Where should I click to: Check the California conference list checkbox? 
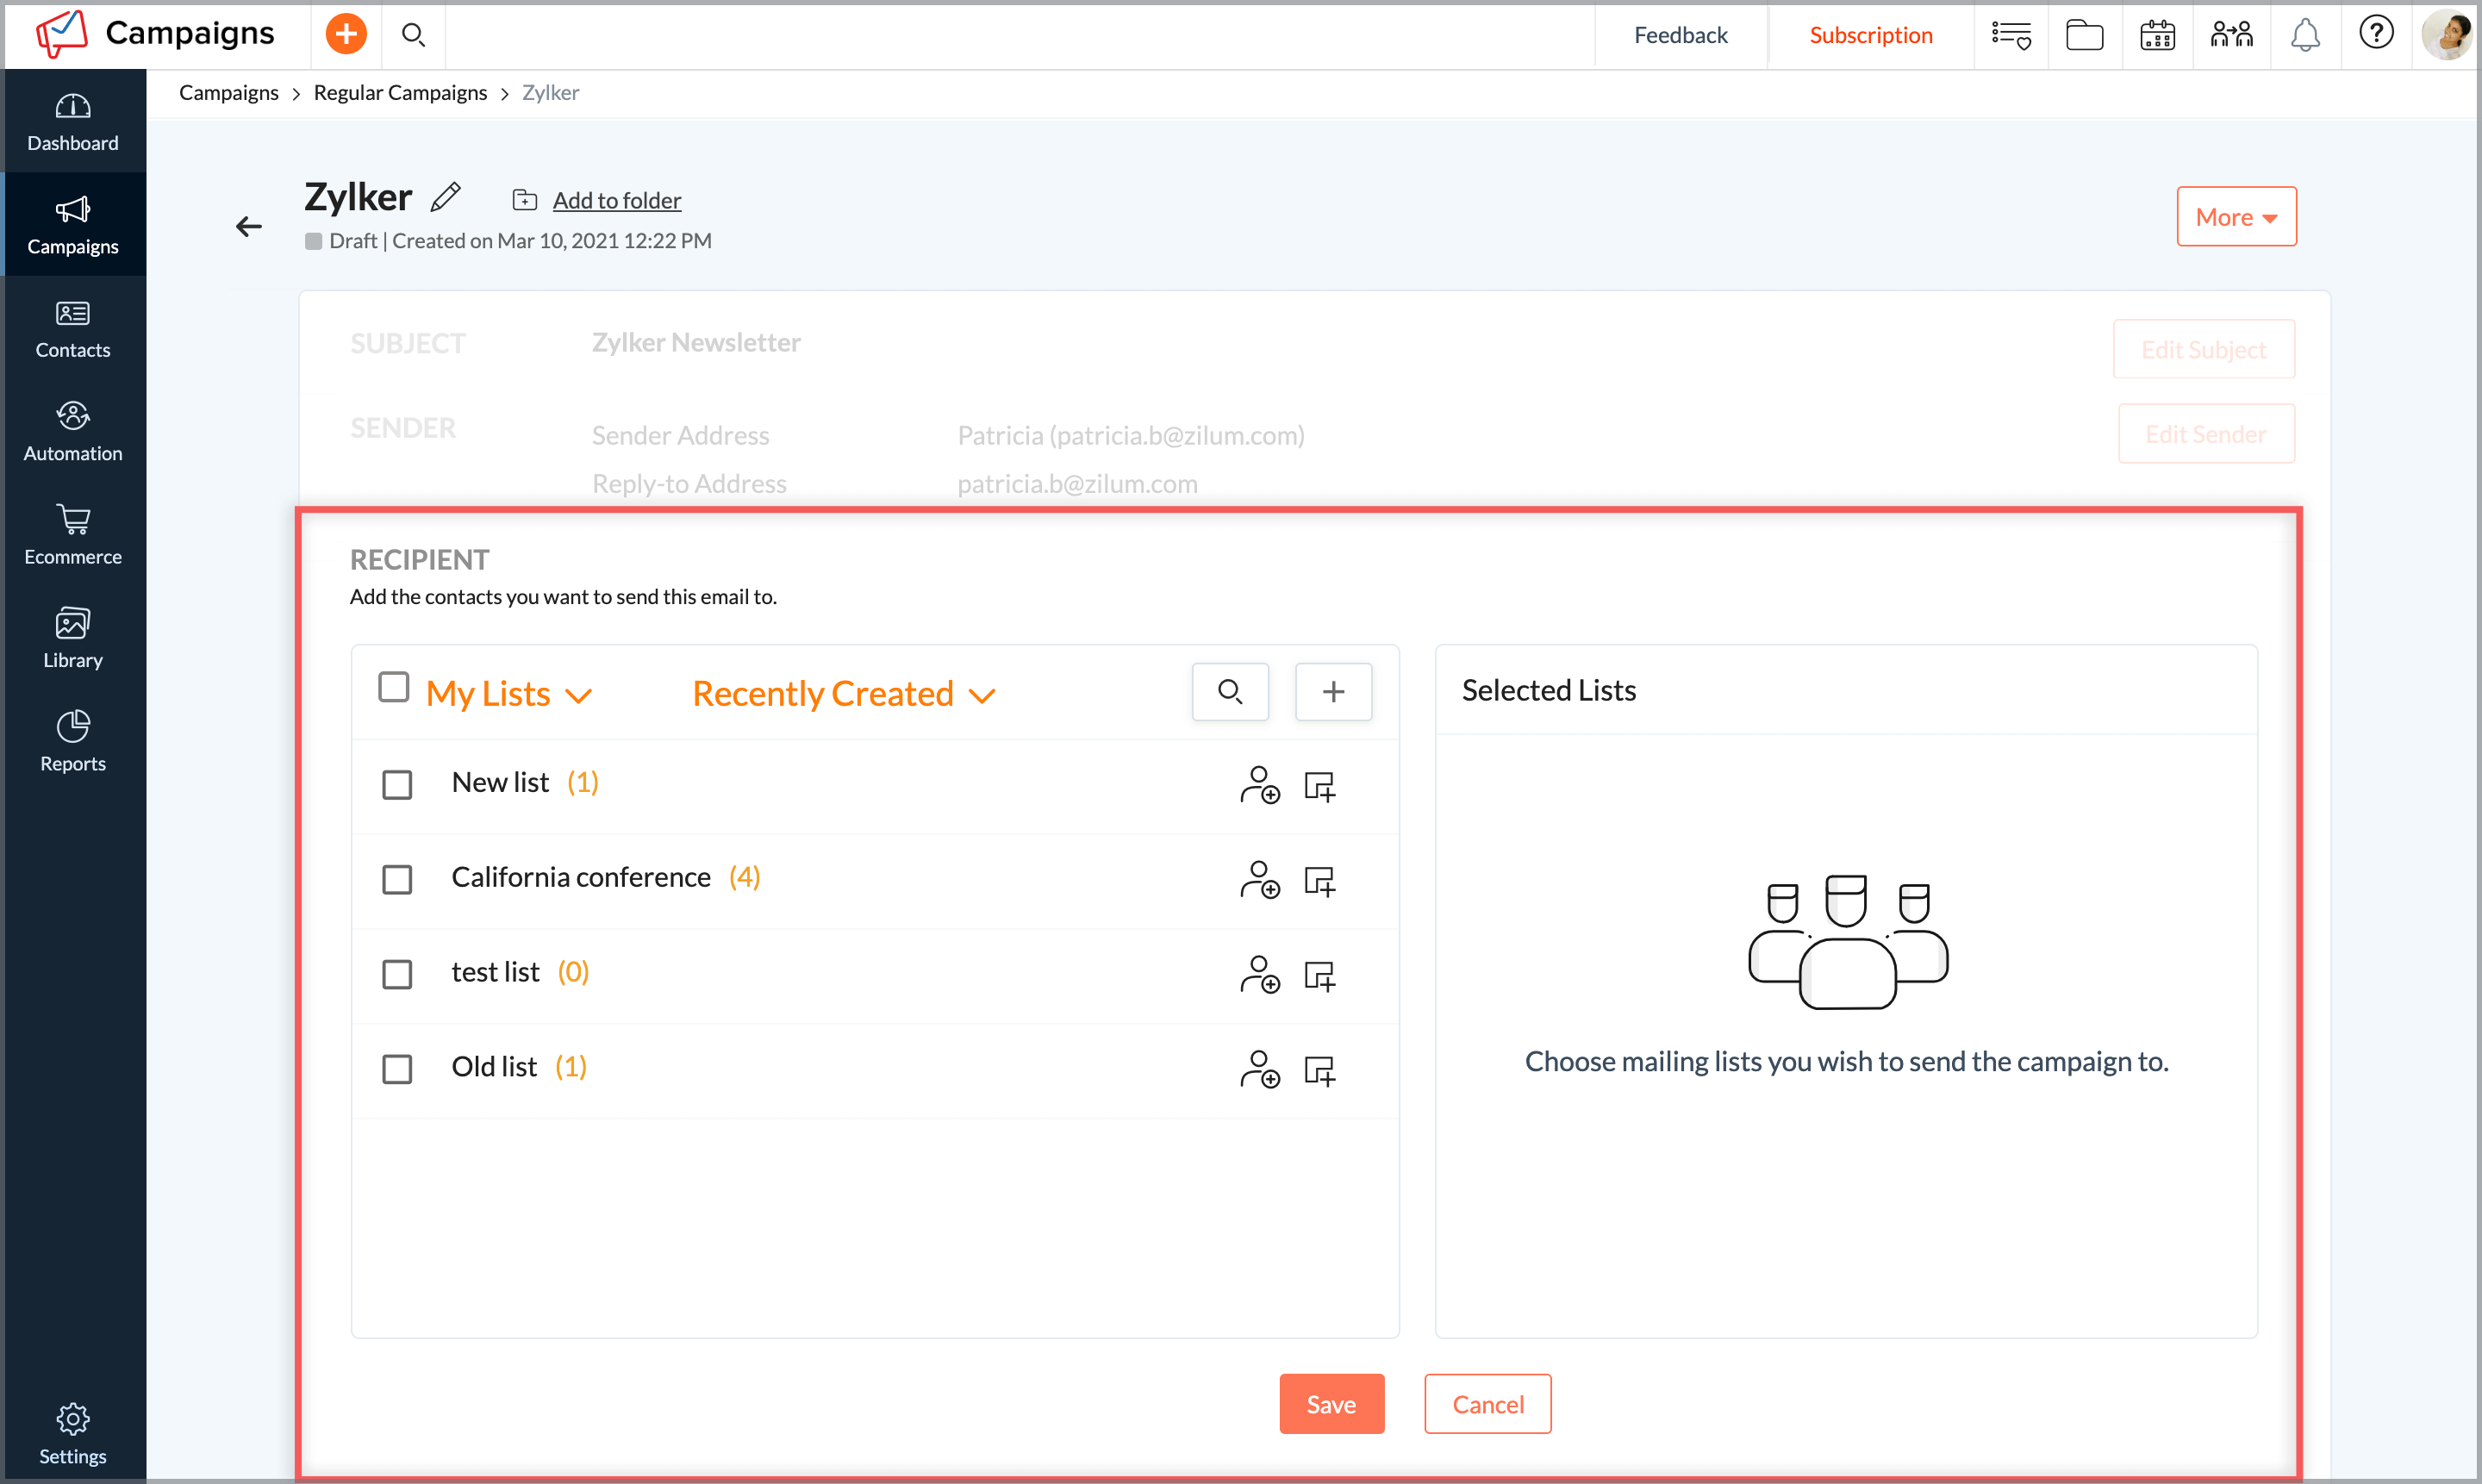pos(397,879)
